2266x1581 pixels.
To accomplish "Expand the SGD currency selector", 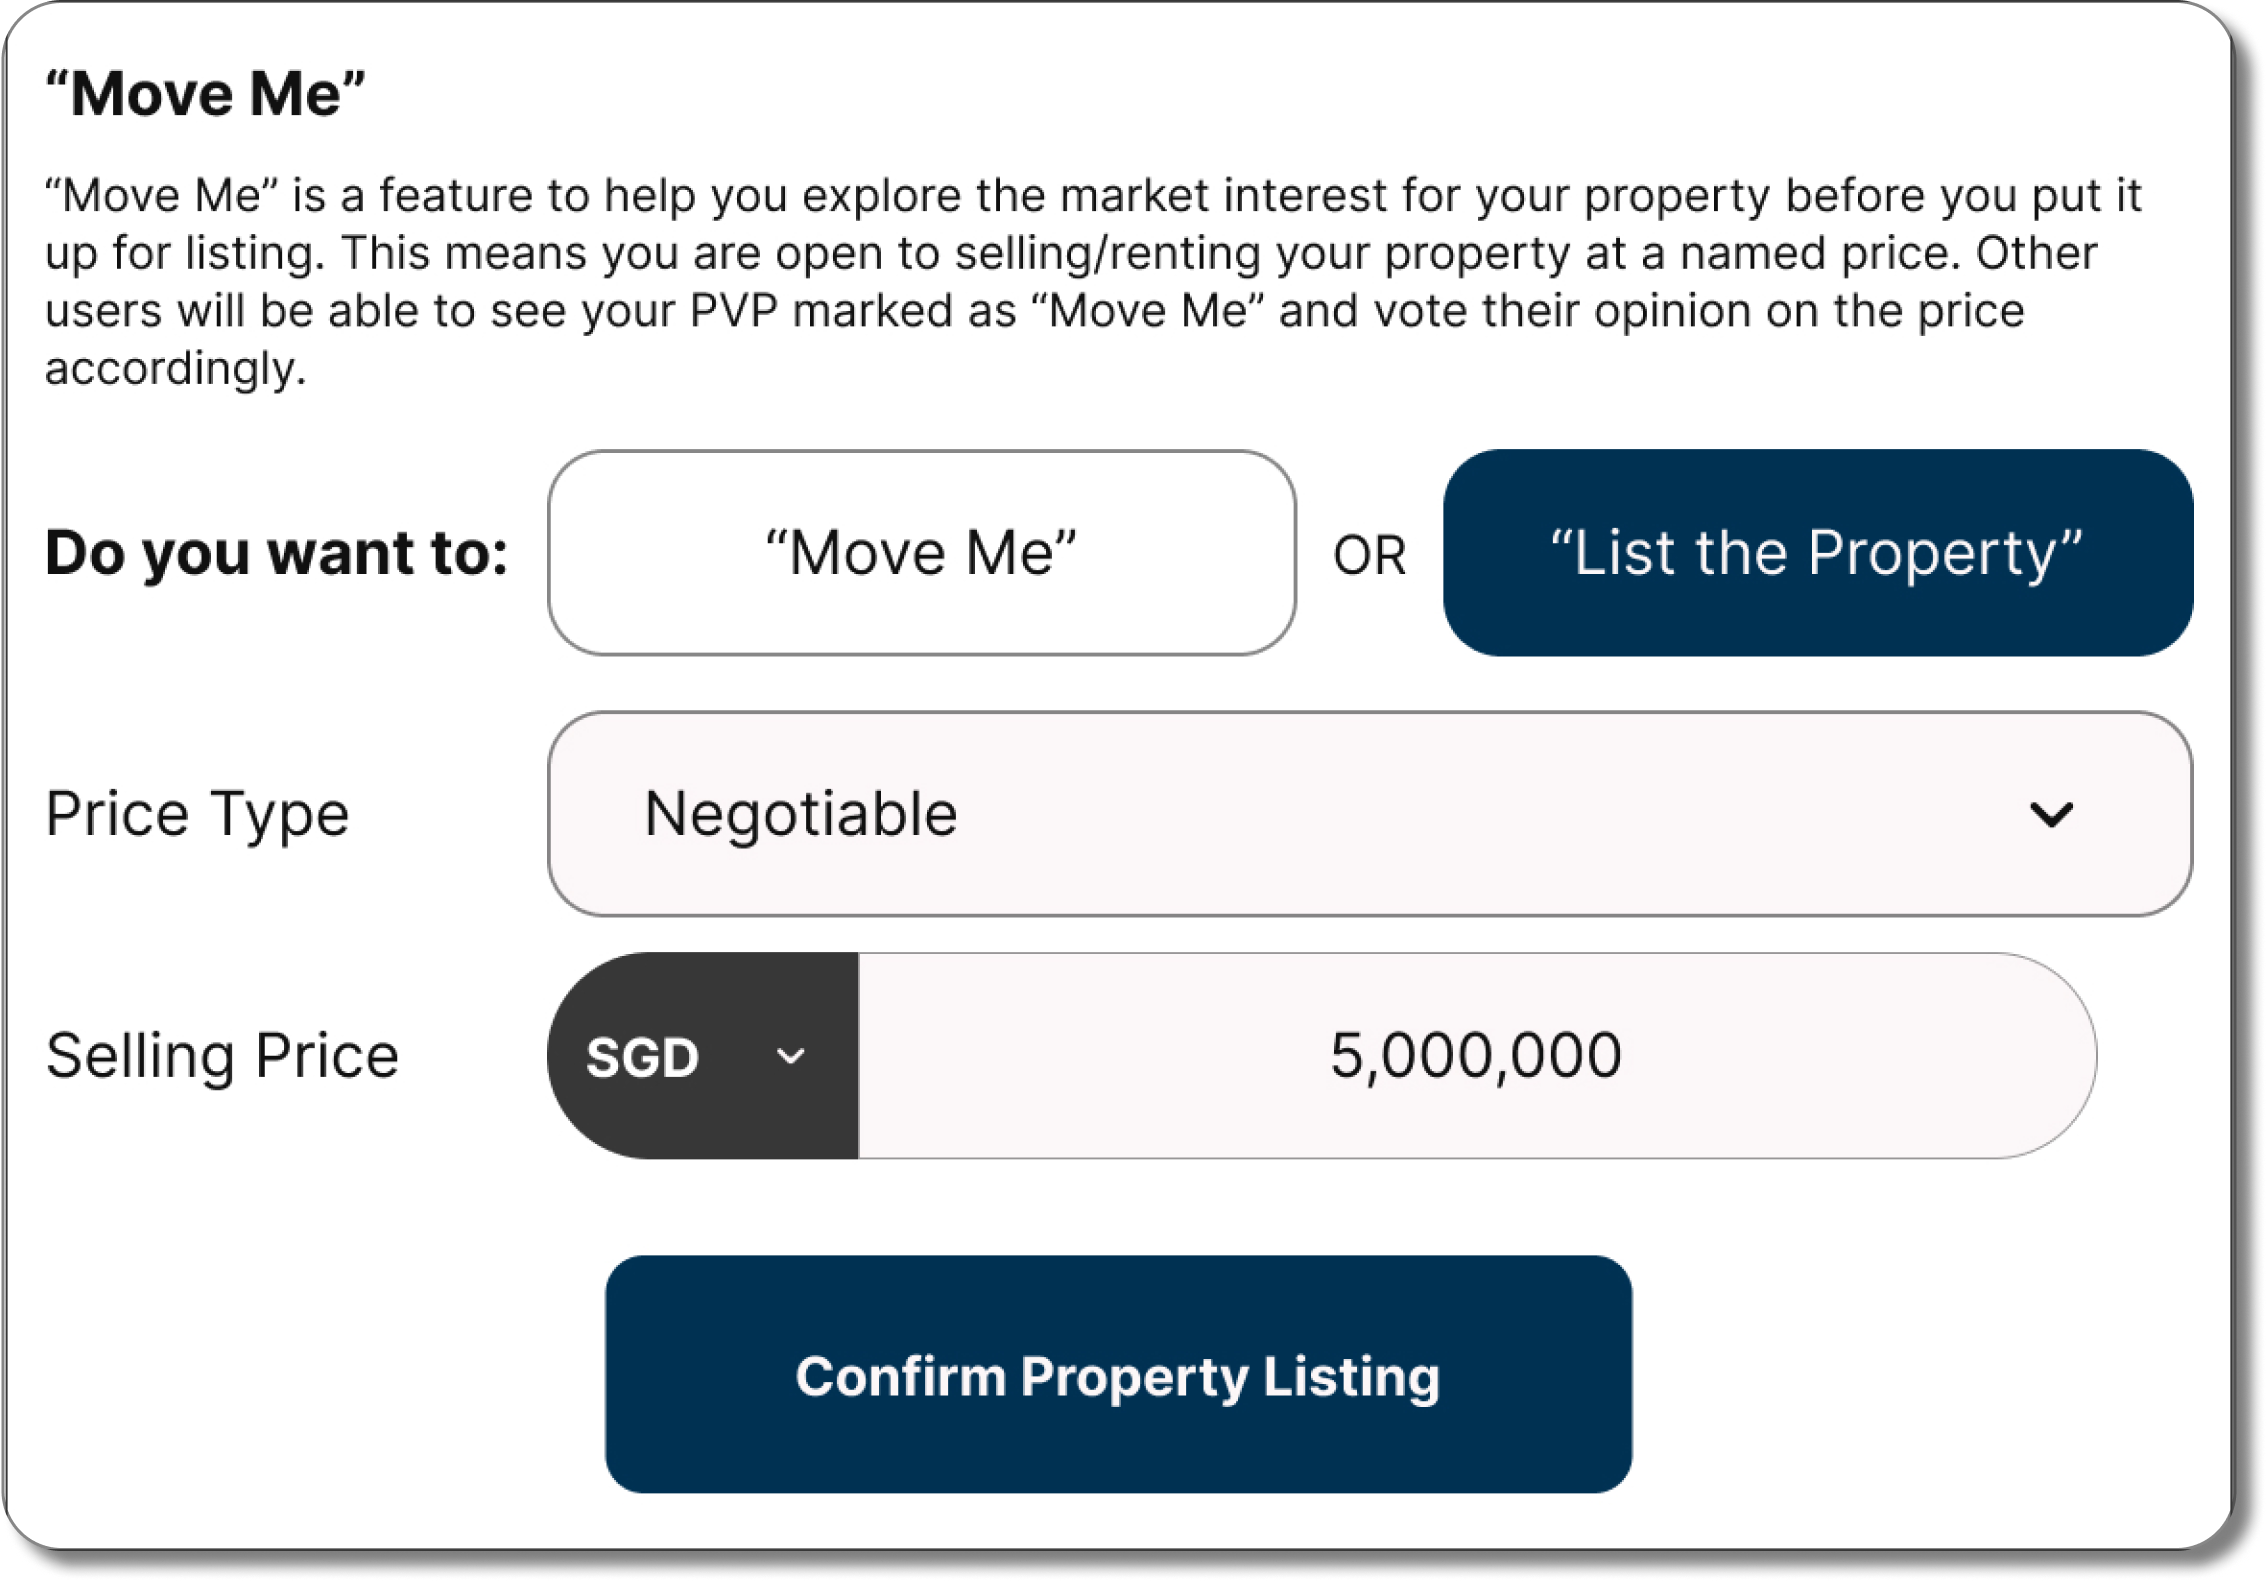I will tap(702, 1056).
